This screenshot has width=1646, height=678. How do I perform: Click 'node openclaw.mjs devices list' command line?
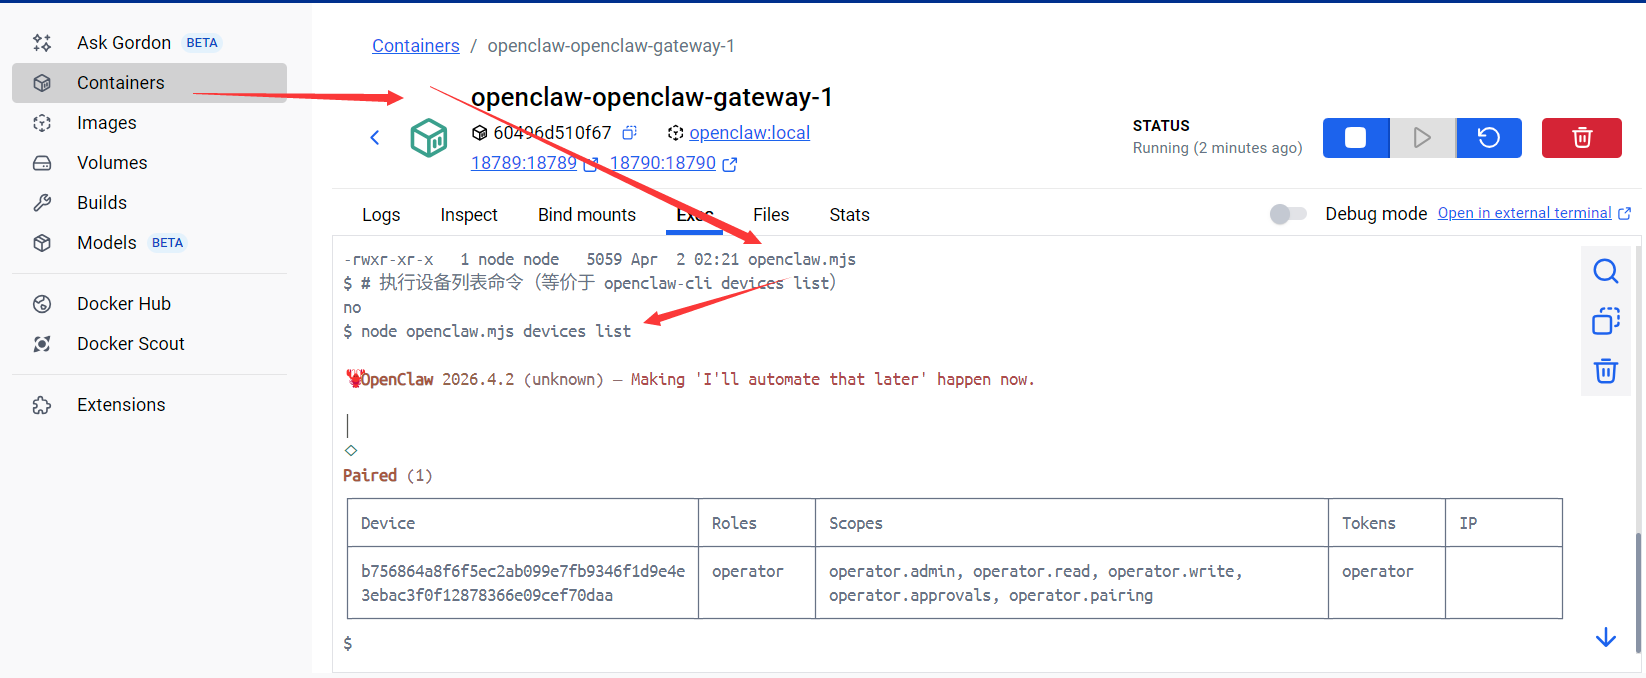coord(496,331)
